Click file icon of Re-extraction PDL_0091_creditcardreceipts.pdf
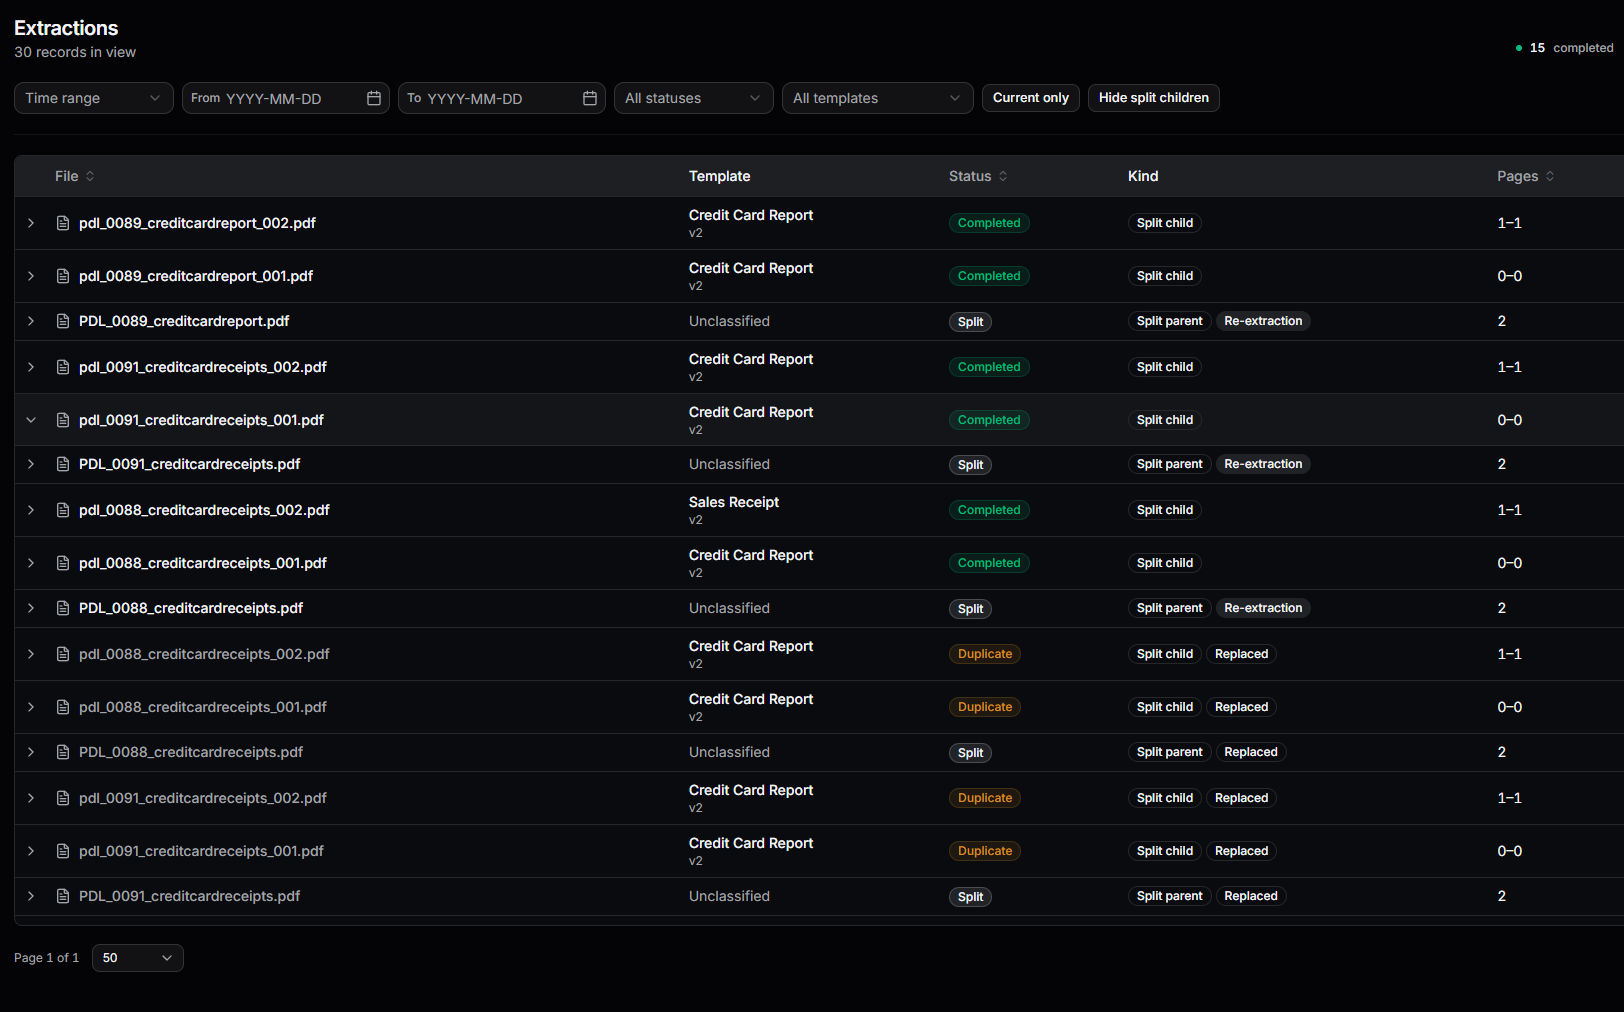 pyautogui.click(x=63, y=464)
